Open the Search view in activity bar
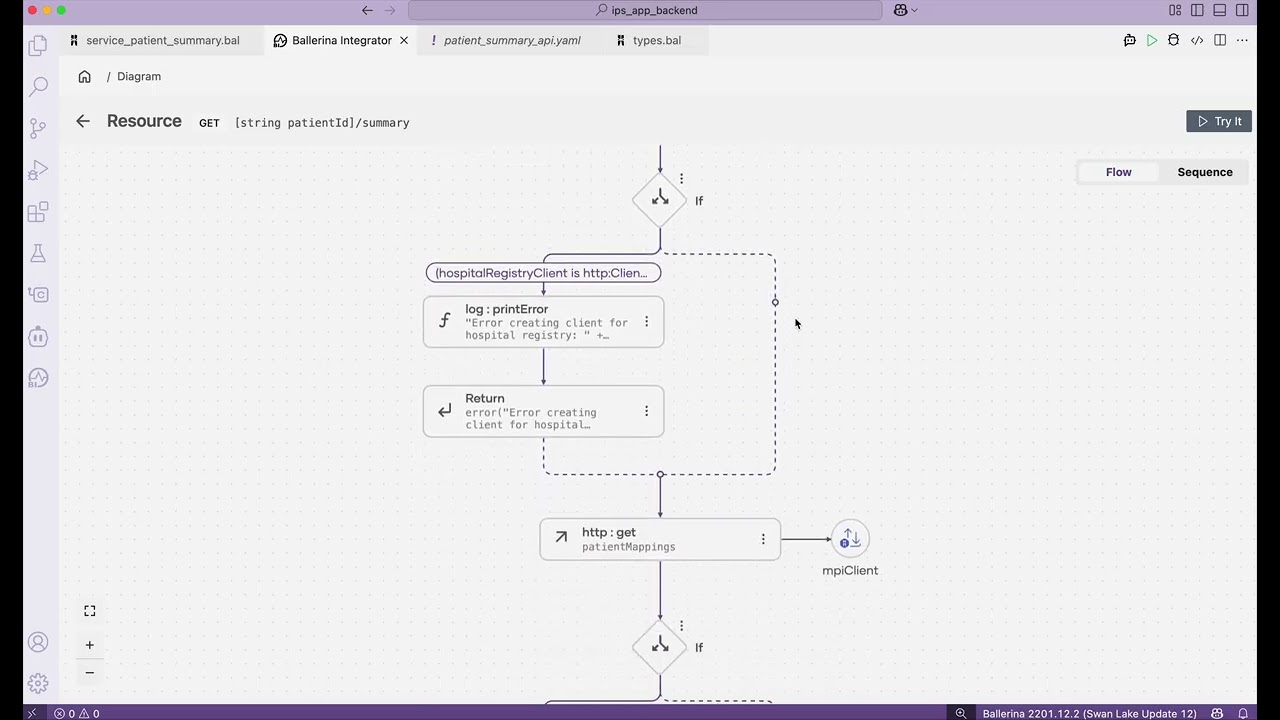 tap(38, 87)
